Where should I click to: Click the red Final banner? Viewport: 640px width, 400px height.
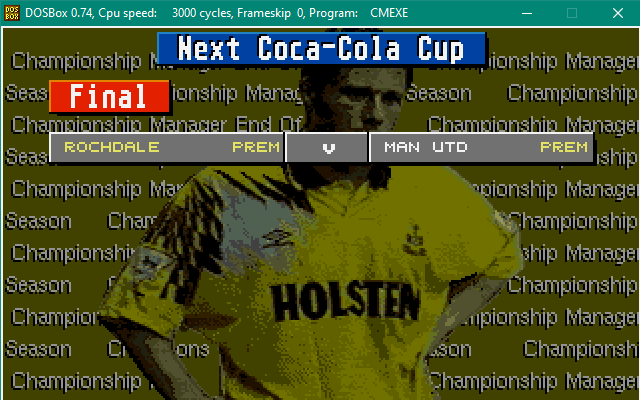109,96
